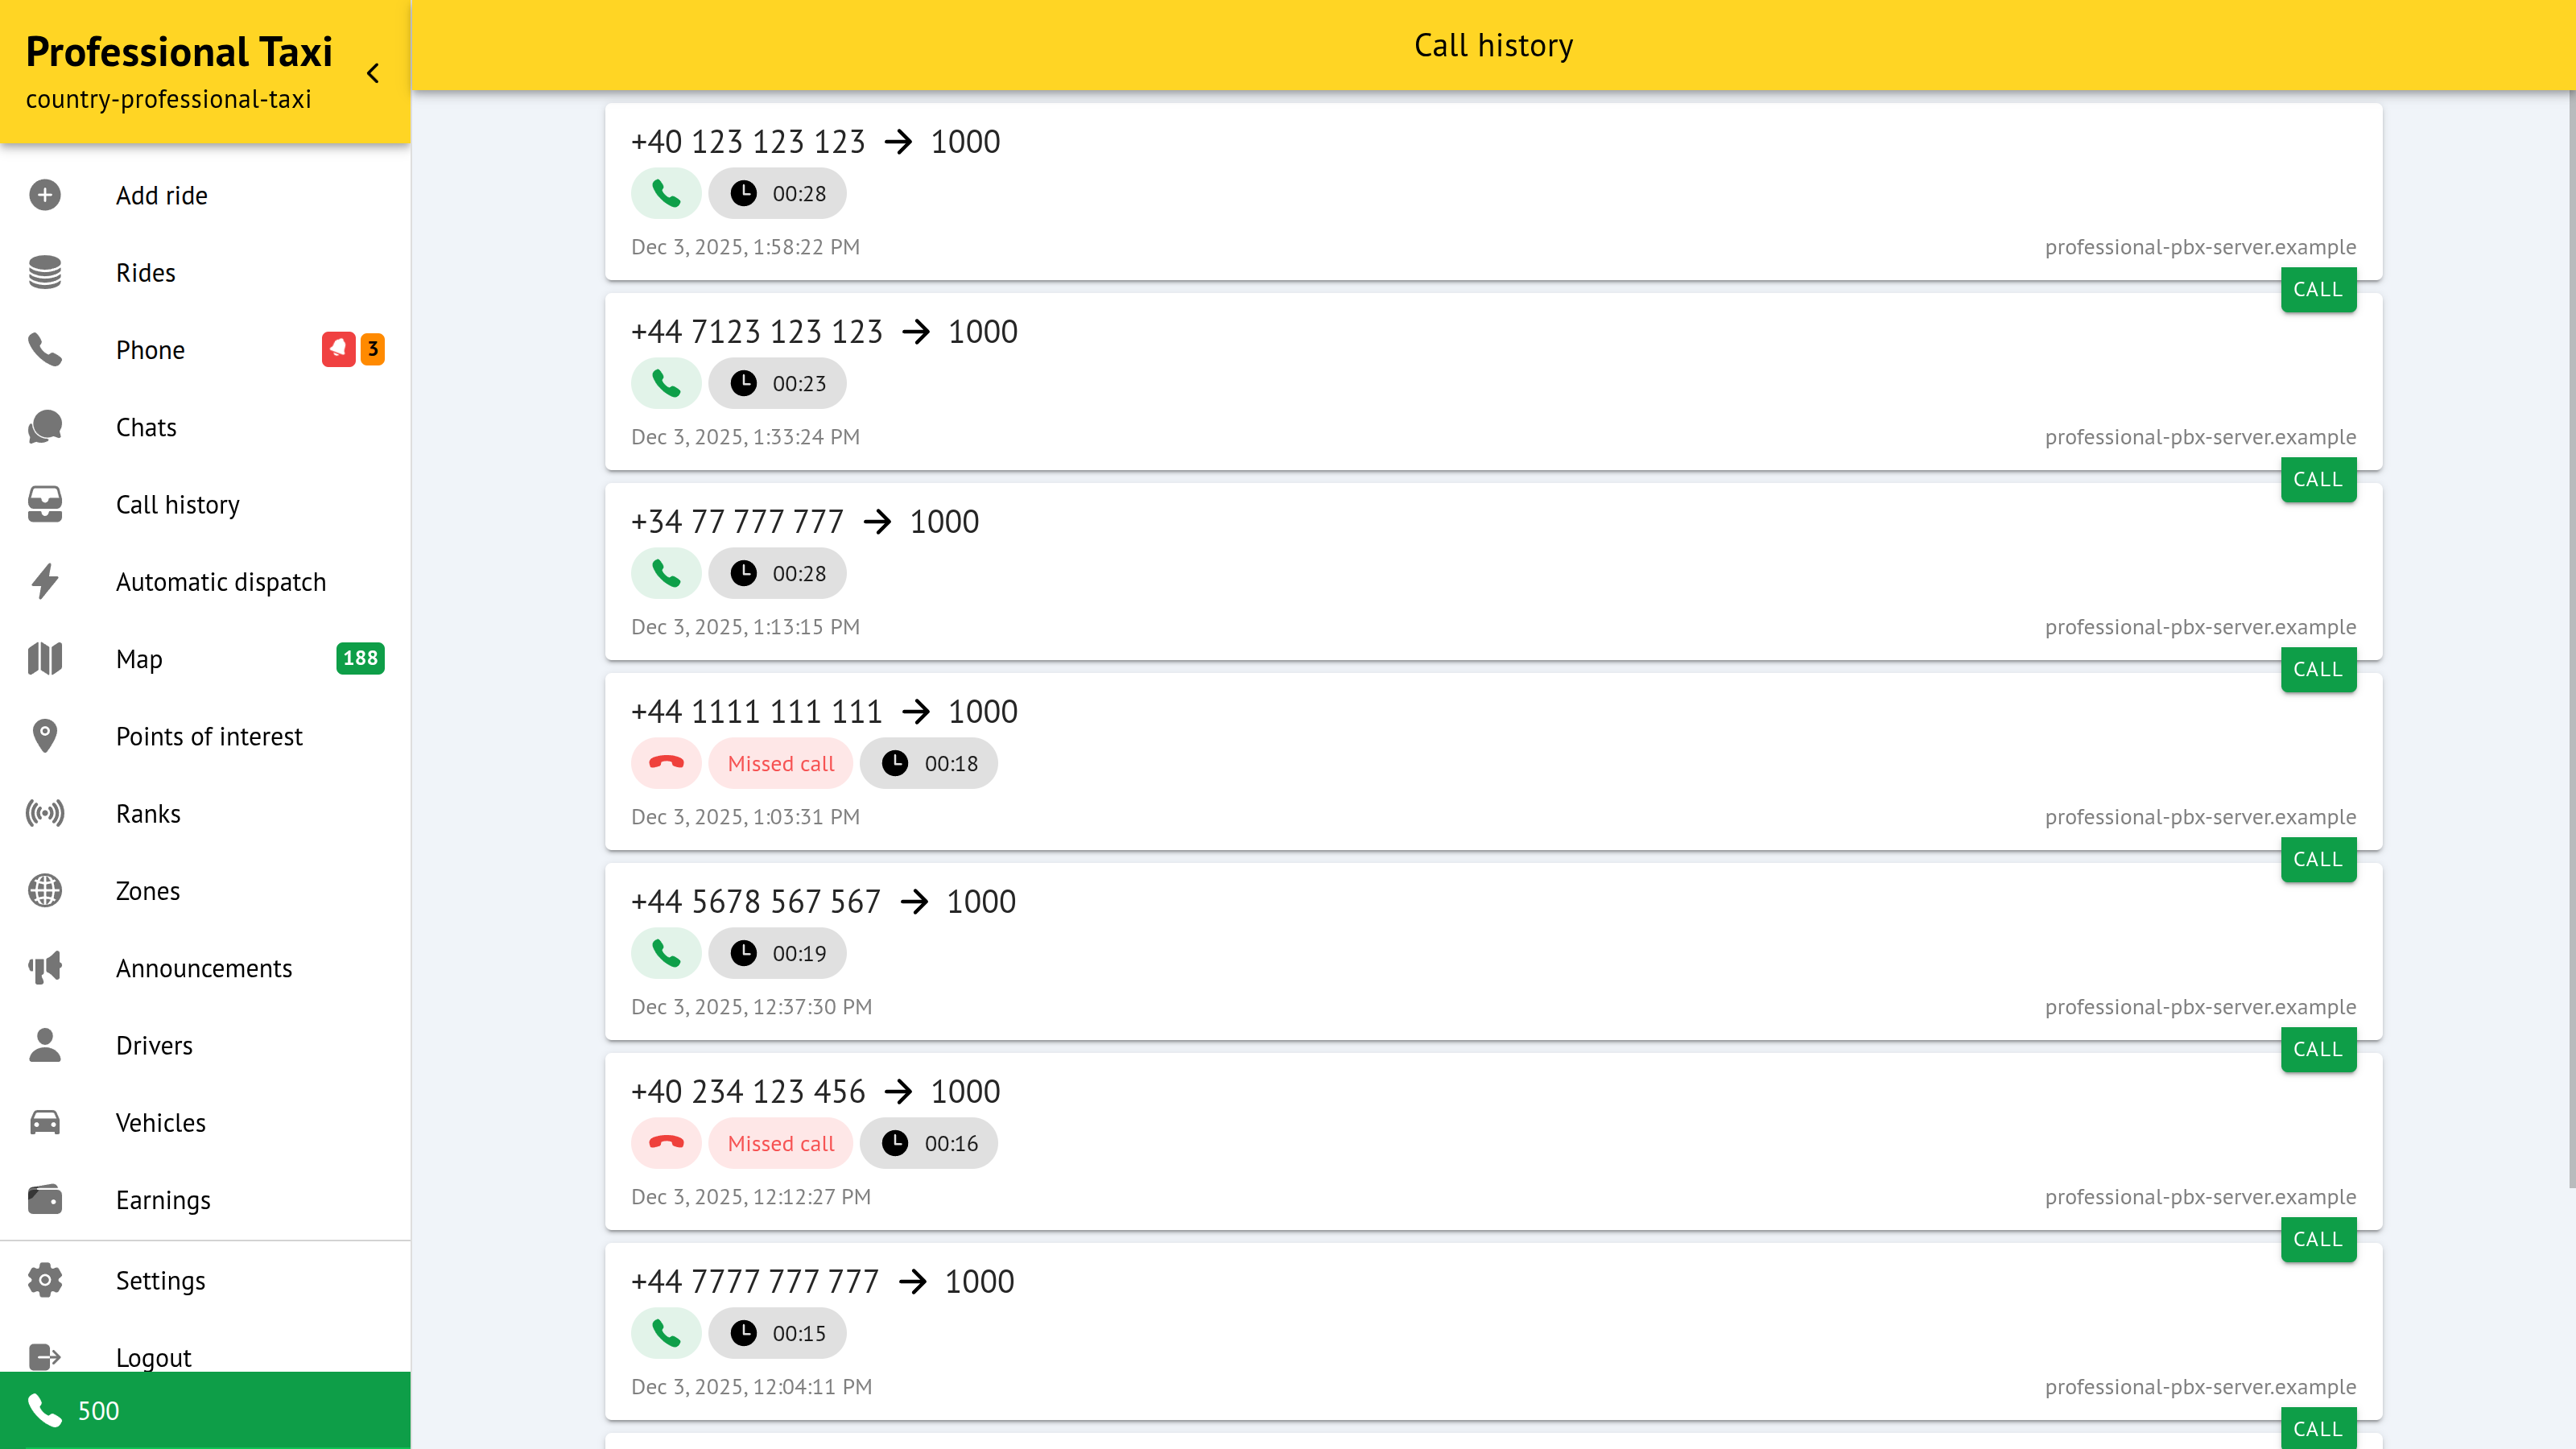Open Settings with the gear icon
The width and height of the screenshot is (2576, 1449).
coord(45,1280)
